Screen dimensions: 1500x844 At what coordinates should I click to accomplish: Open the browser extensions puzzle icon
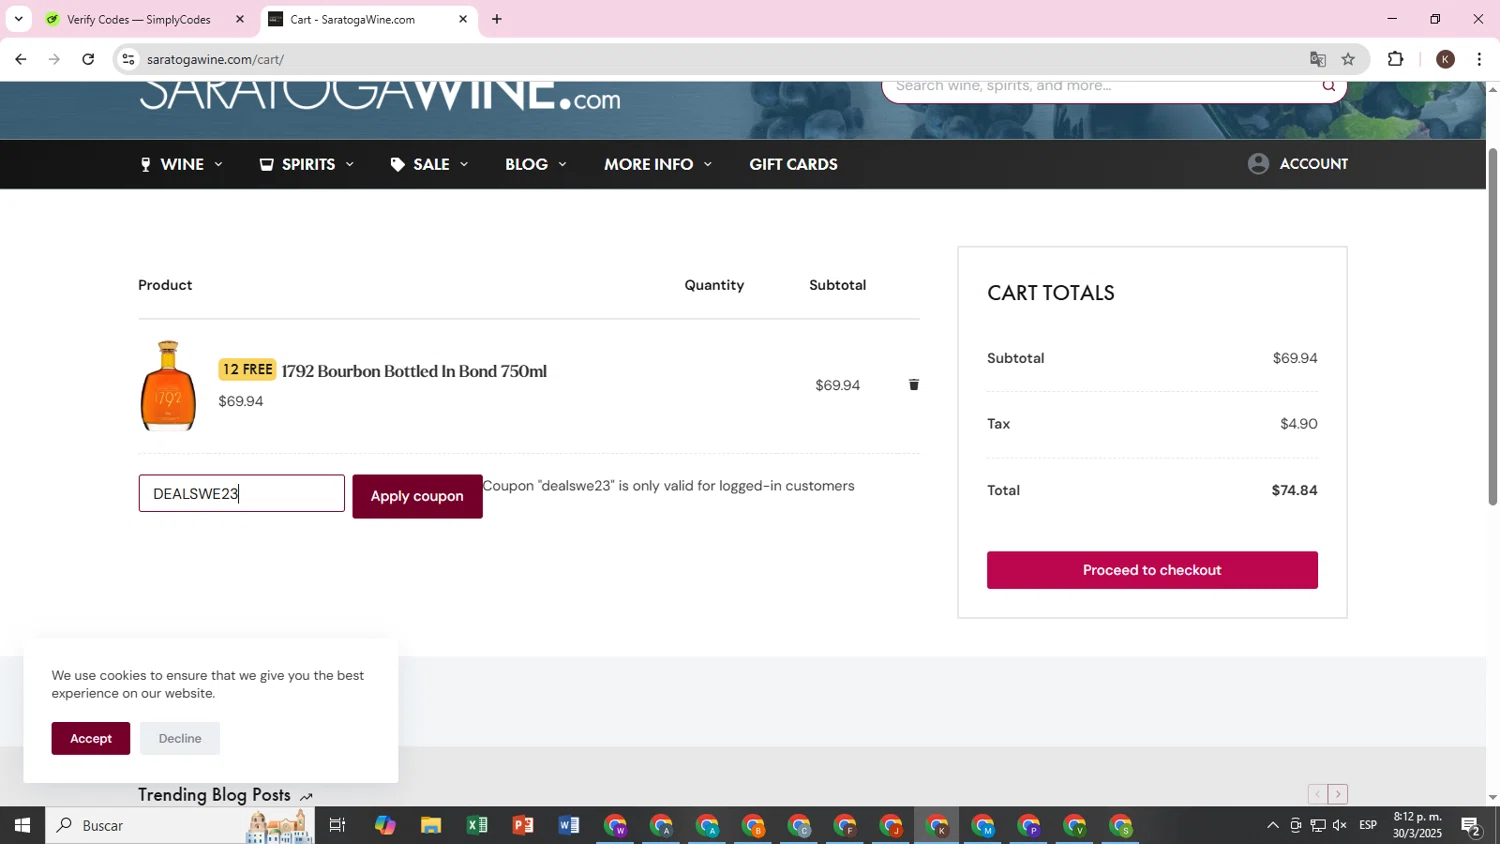click(x=1396, y=59)
